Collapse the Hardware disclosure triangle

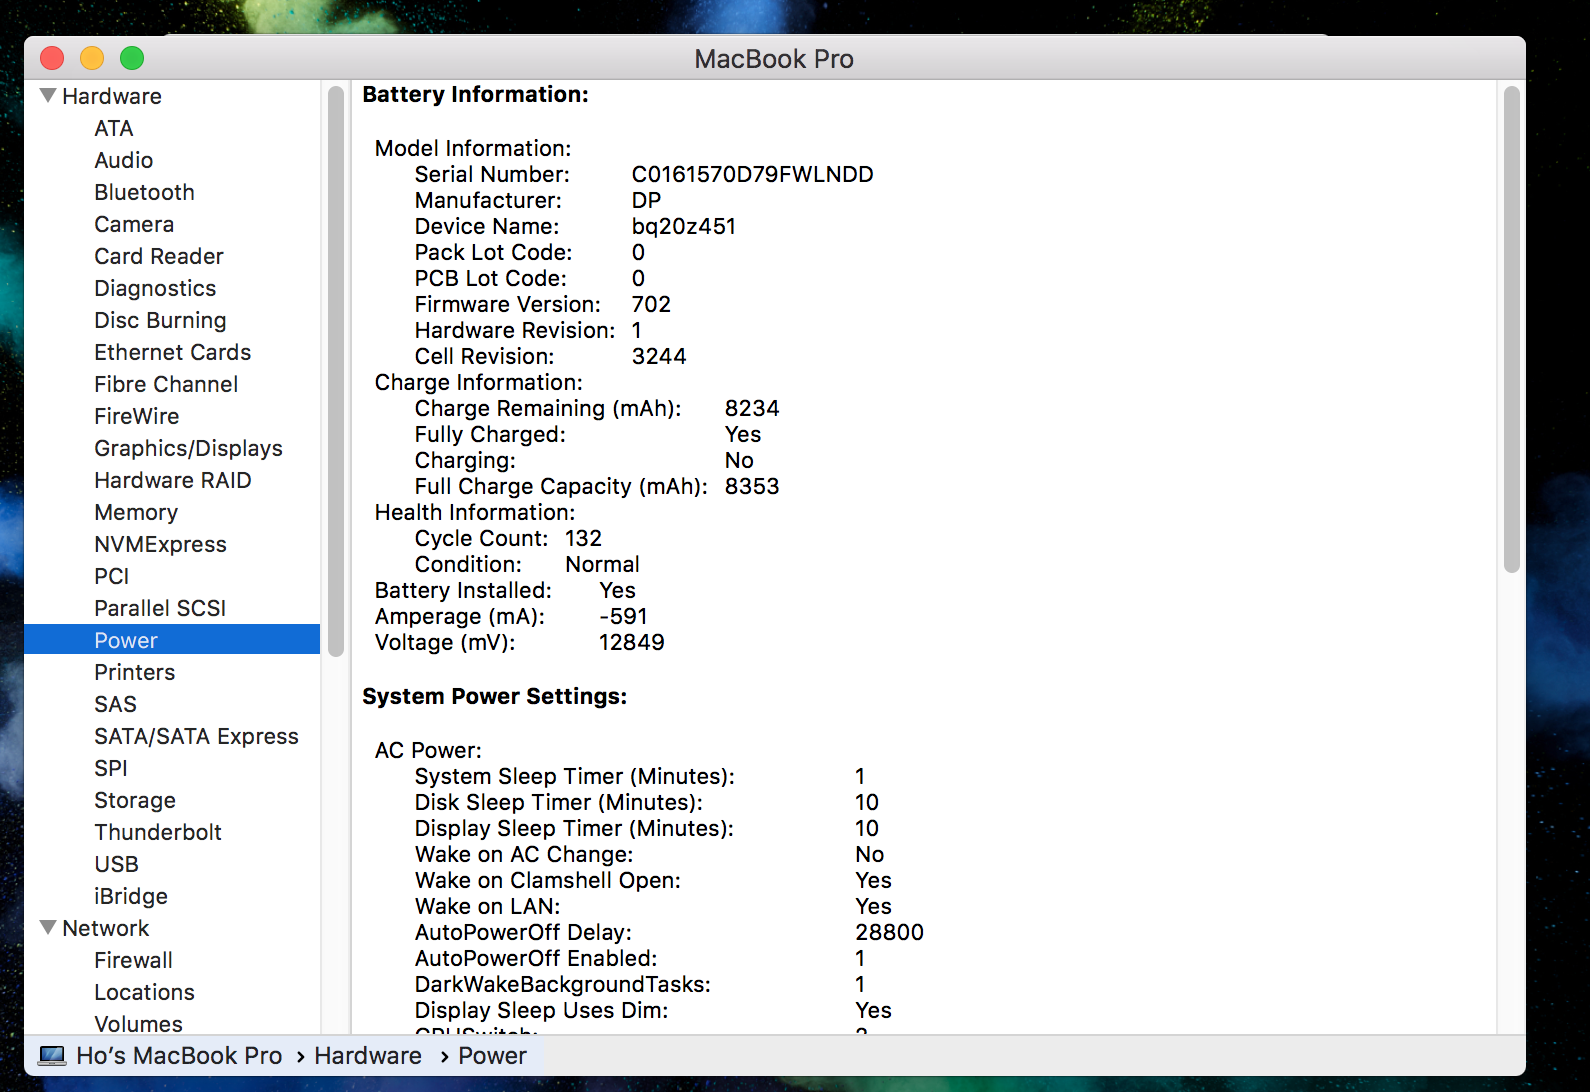click(48, 96)
